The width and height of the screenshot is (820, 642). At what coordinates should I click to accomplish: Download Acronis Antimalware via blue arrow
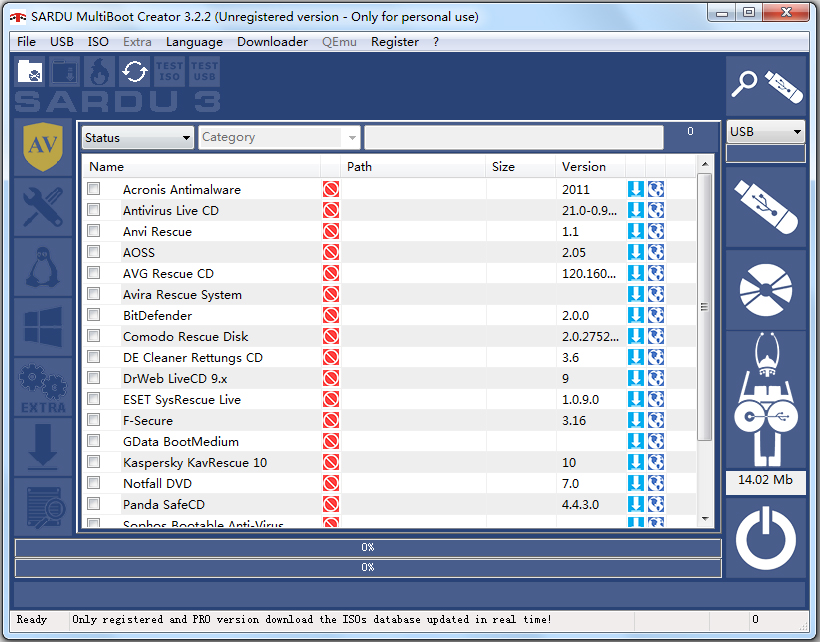coord(636,189)
